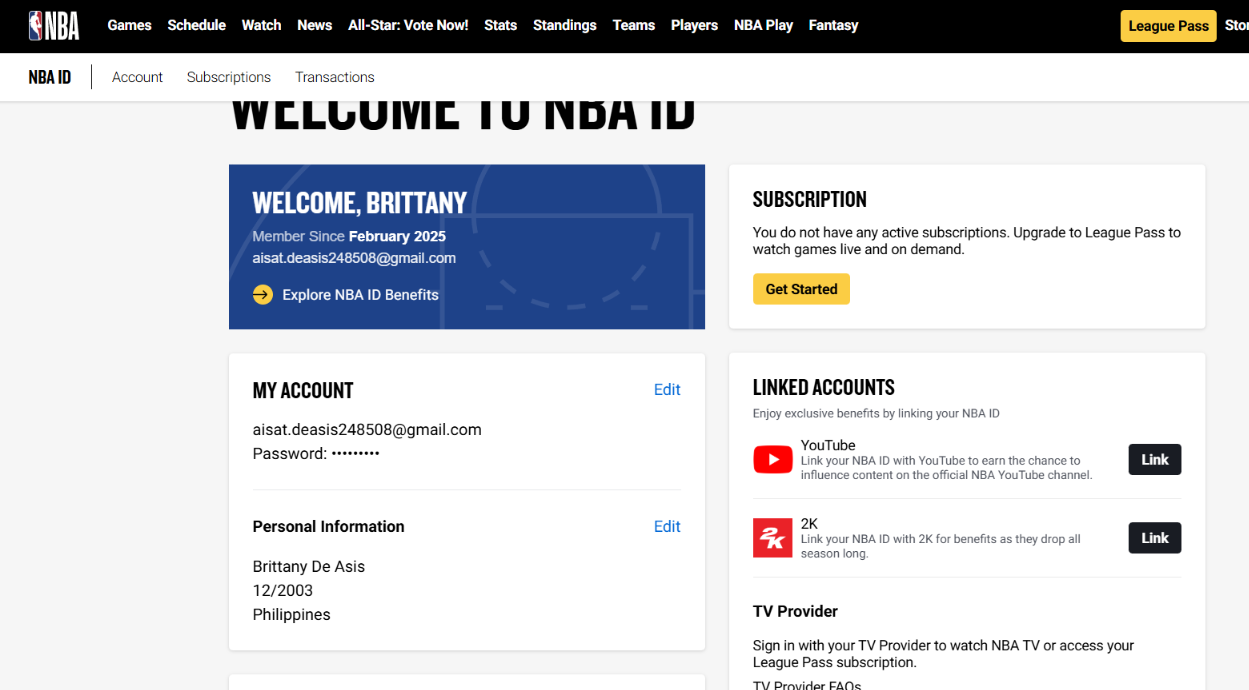Click the My Account email address text
The width and height of the screenshot is (1249, 690).
pyautogui.click(x=367, y=430)
